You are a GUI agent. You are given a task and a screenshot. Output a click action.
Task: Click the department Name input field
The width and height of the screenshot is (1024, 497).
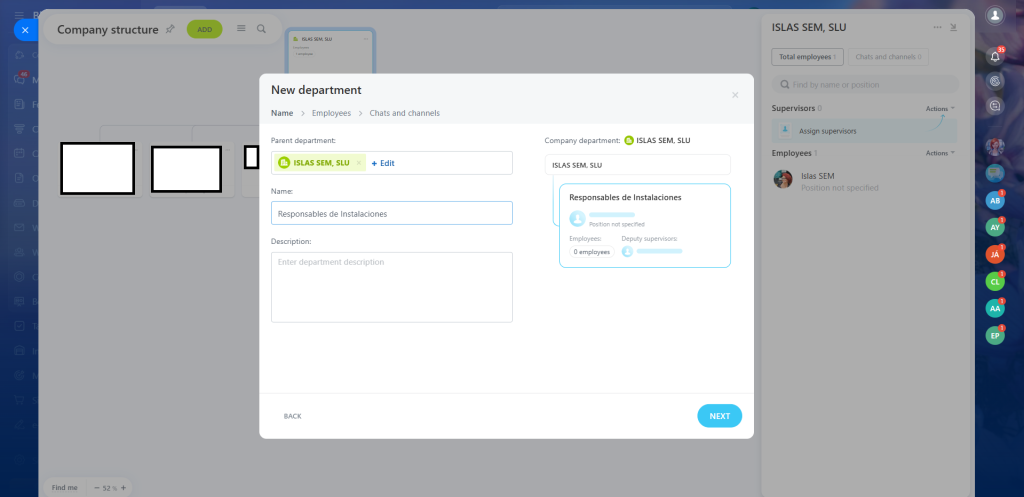(x=391, y=213)
